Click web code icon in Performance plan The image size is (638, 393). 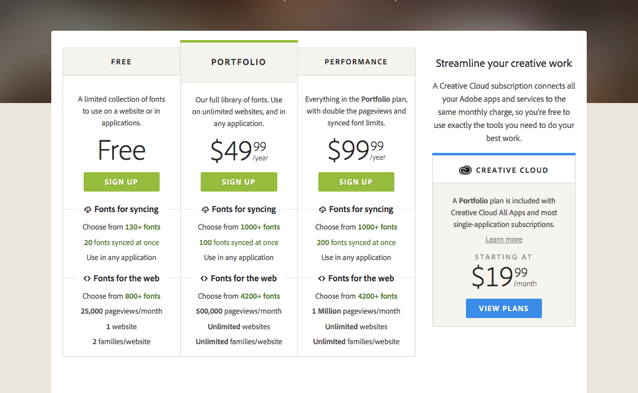[x=321, y=279]
